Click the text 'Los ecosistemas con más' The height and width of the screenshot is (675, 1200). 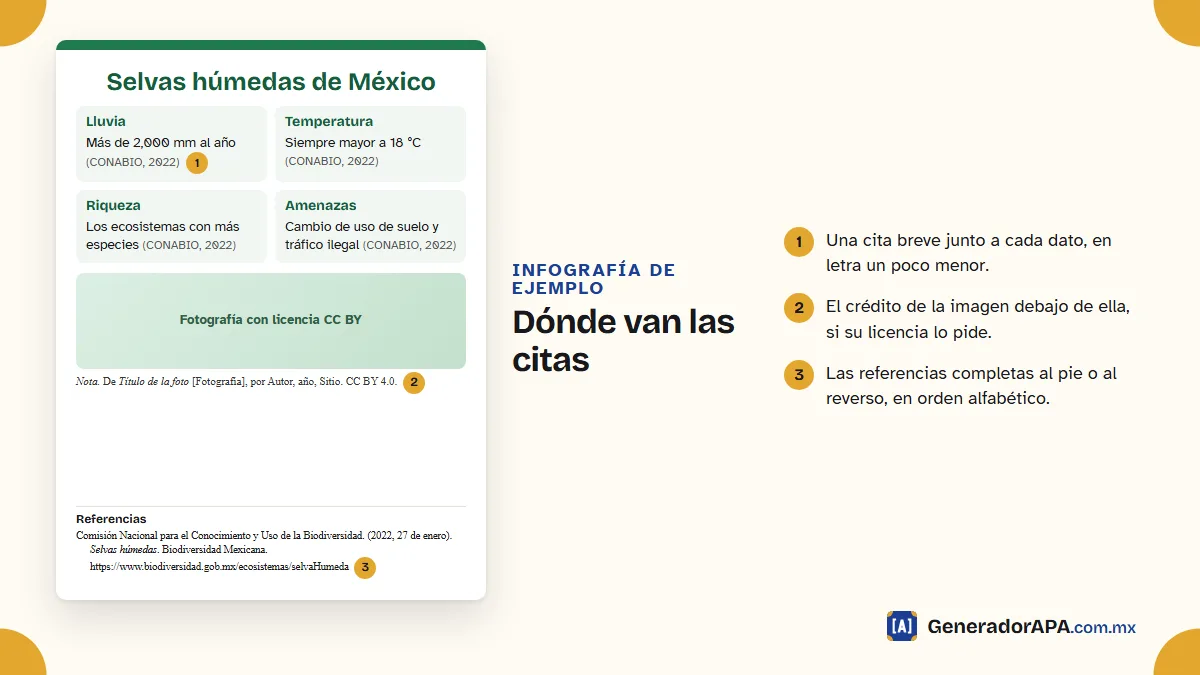coord(163,226)
